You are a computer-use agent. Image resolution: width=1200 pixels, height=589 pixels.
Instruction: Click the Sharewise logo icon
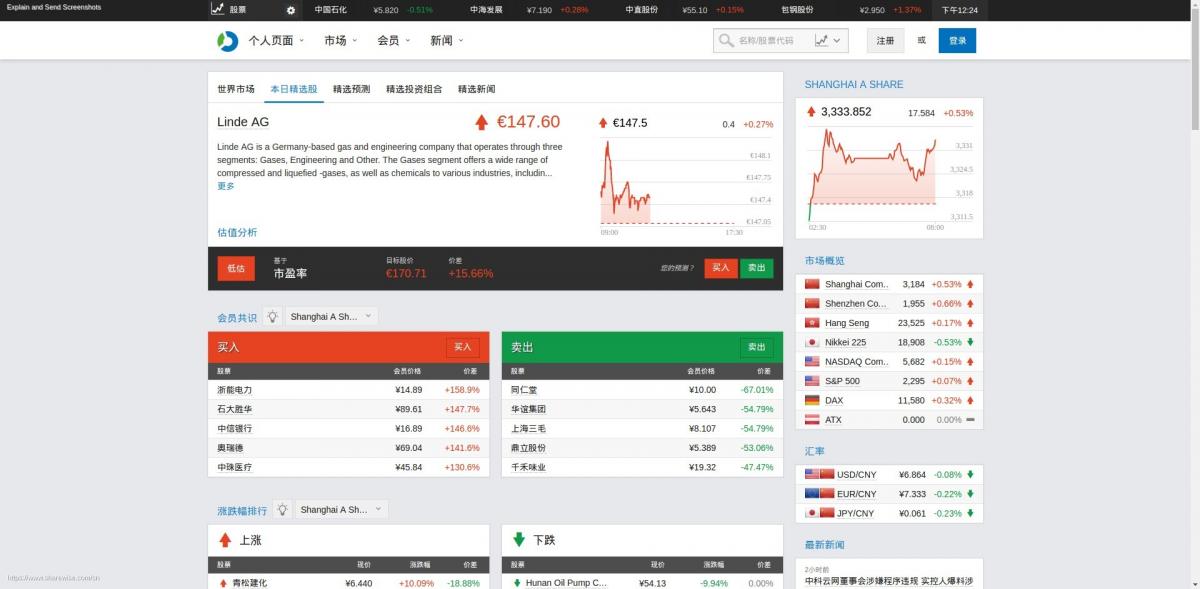pyautogui.click(x=228, y=41)
